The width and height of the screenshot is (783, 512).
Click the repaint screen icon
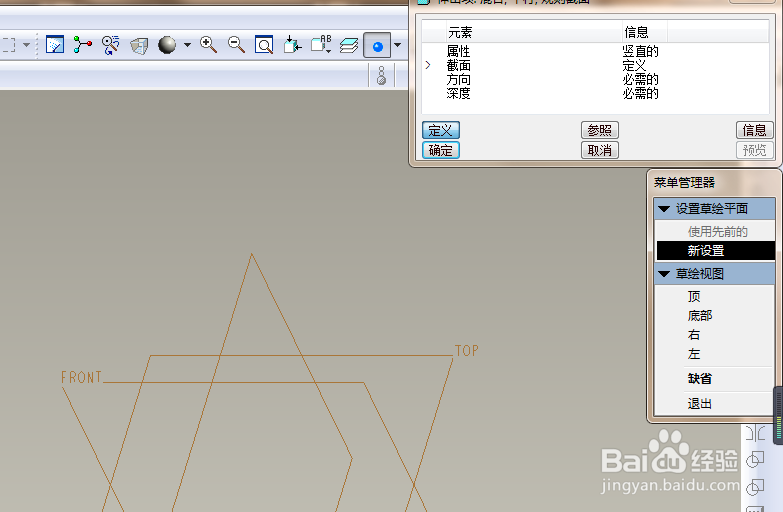point(54,45)
